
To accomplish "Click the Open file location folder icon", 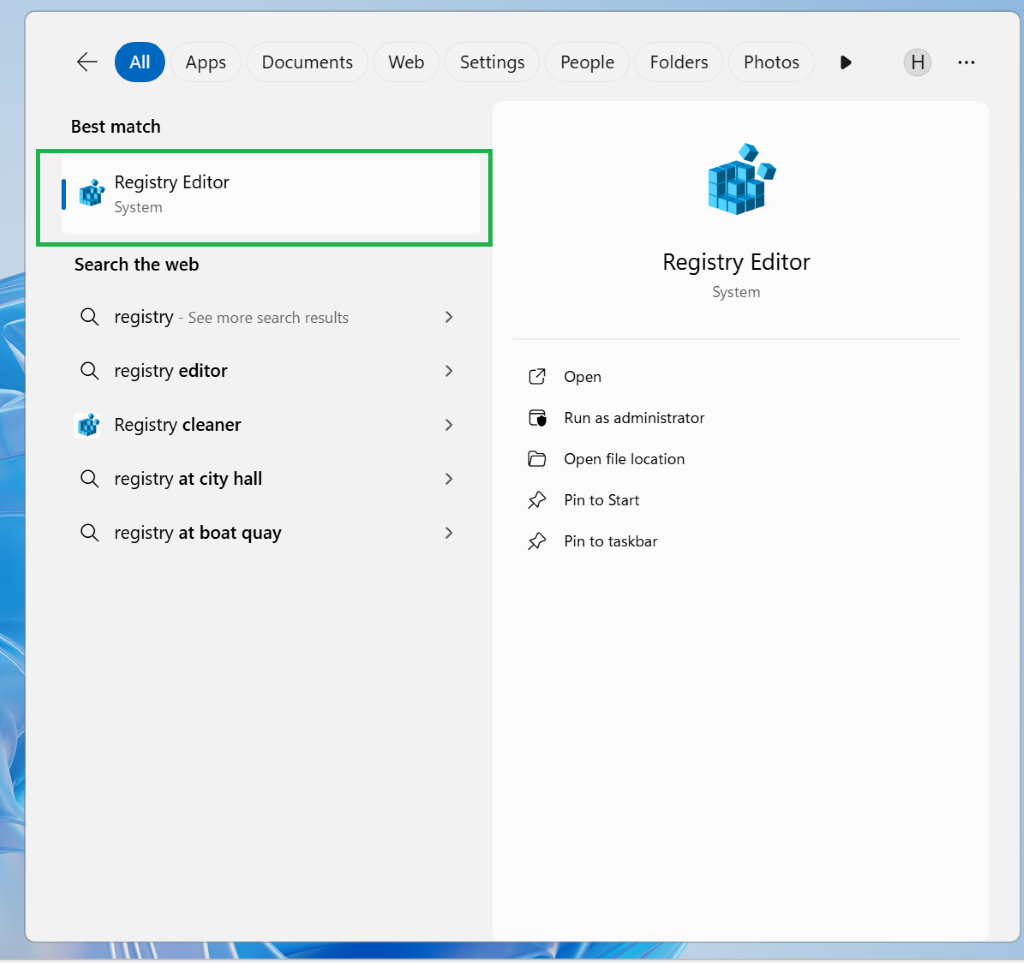I will point(537,459).
